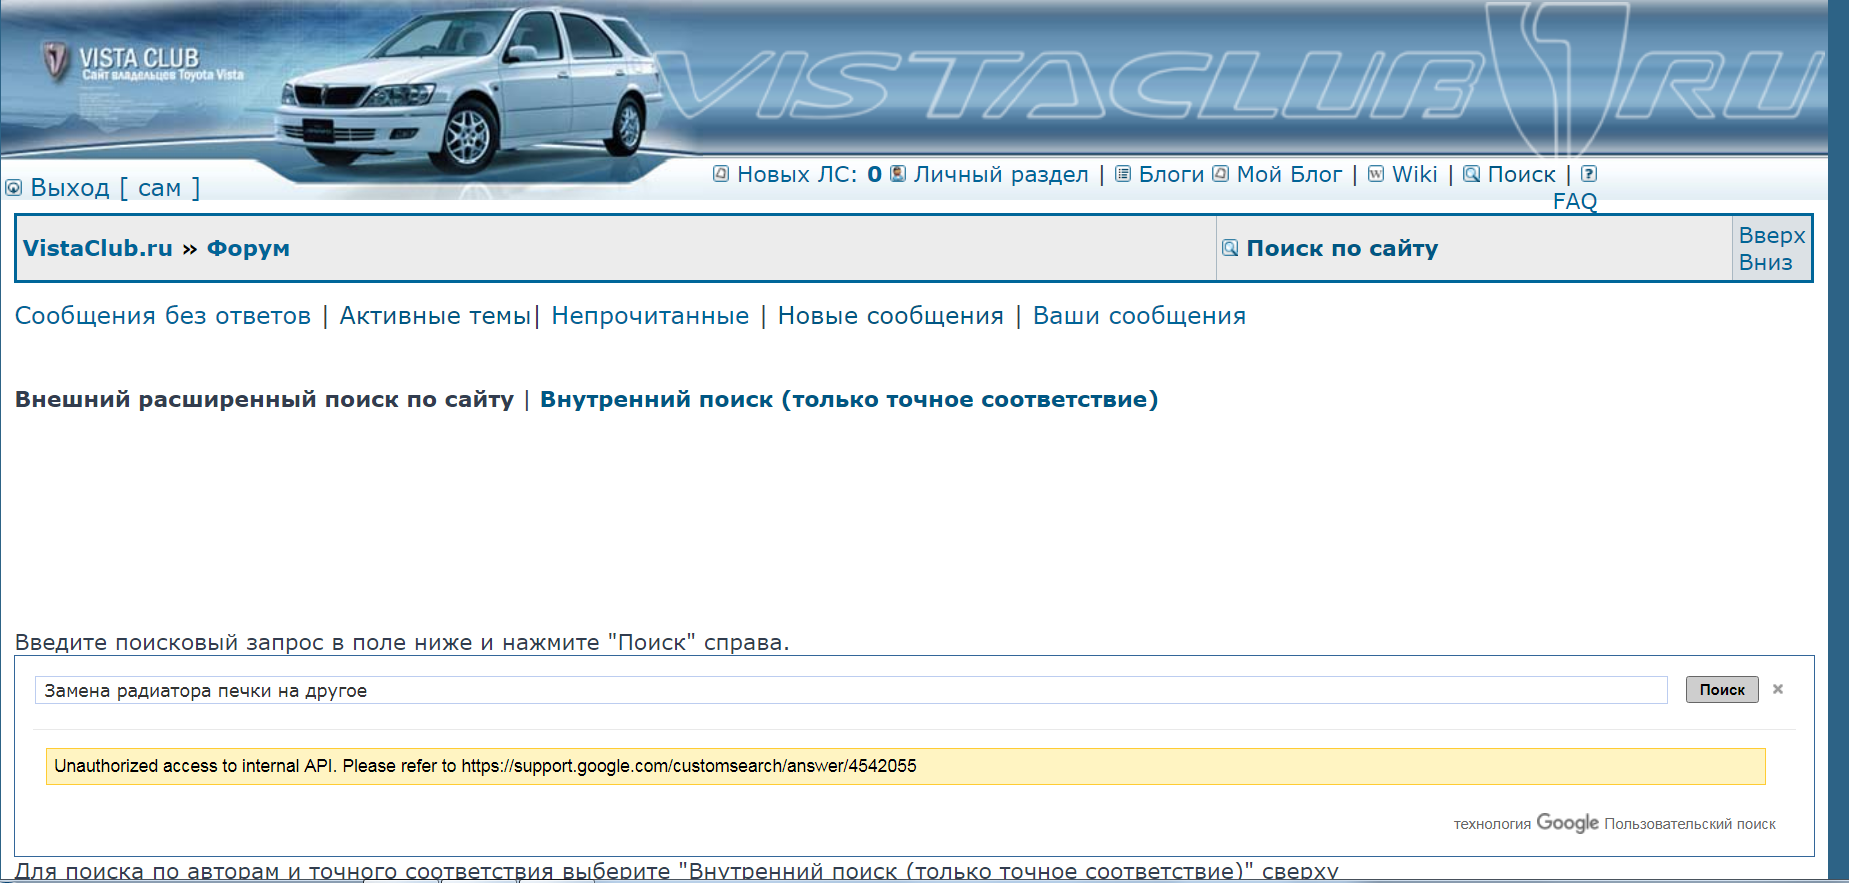Open the Непрочитанные messages link

coord(650,316)
